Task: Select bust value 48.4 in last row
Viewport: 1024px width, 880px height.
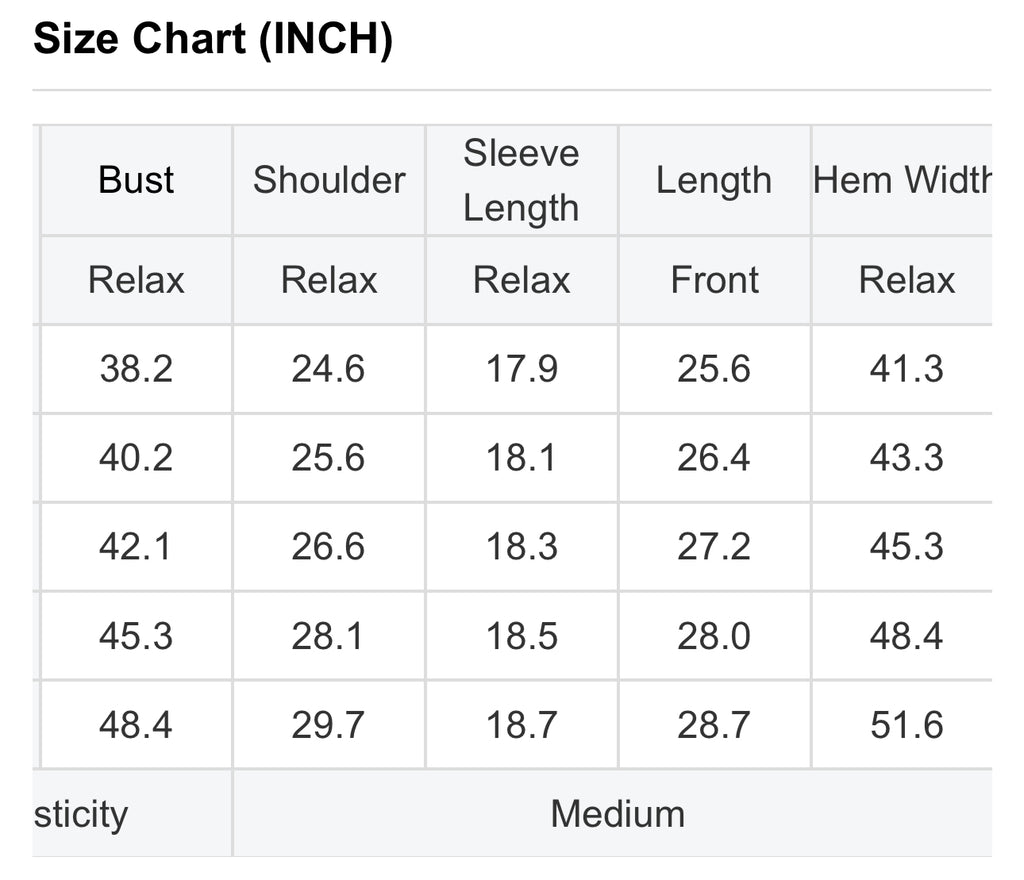Action: pyautogui.click(x=136, y=725)
